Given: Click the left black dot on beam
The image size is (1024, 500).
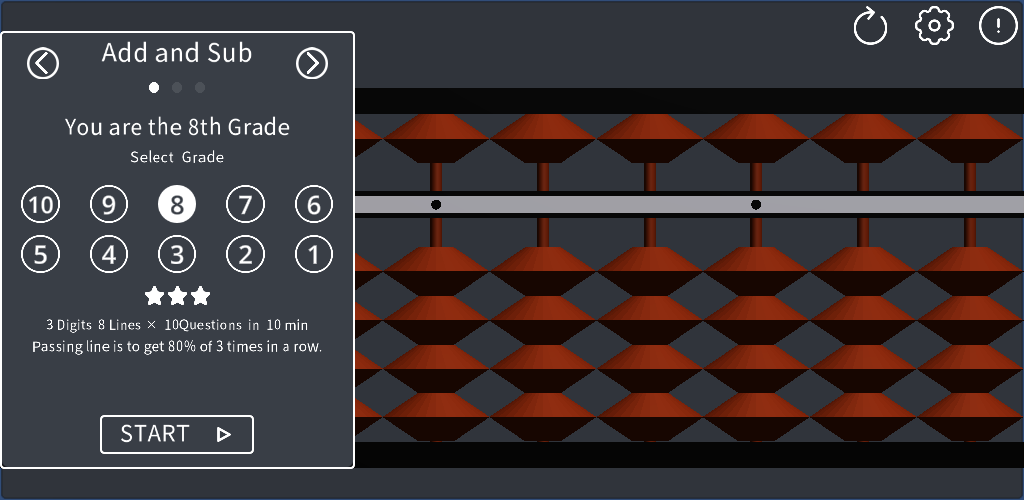Looking at the screenshot, I should click(436, 205).
